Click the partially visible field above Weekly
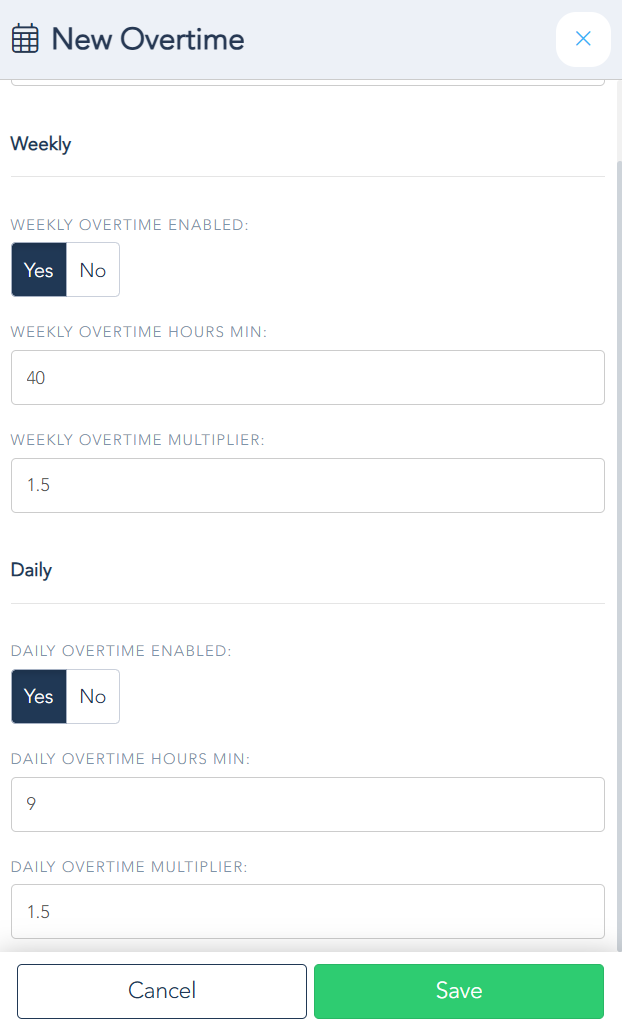 pyautogui.click(x=308, y=83)
